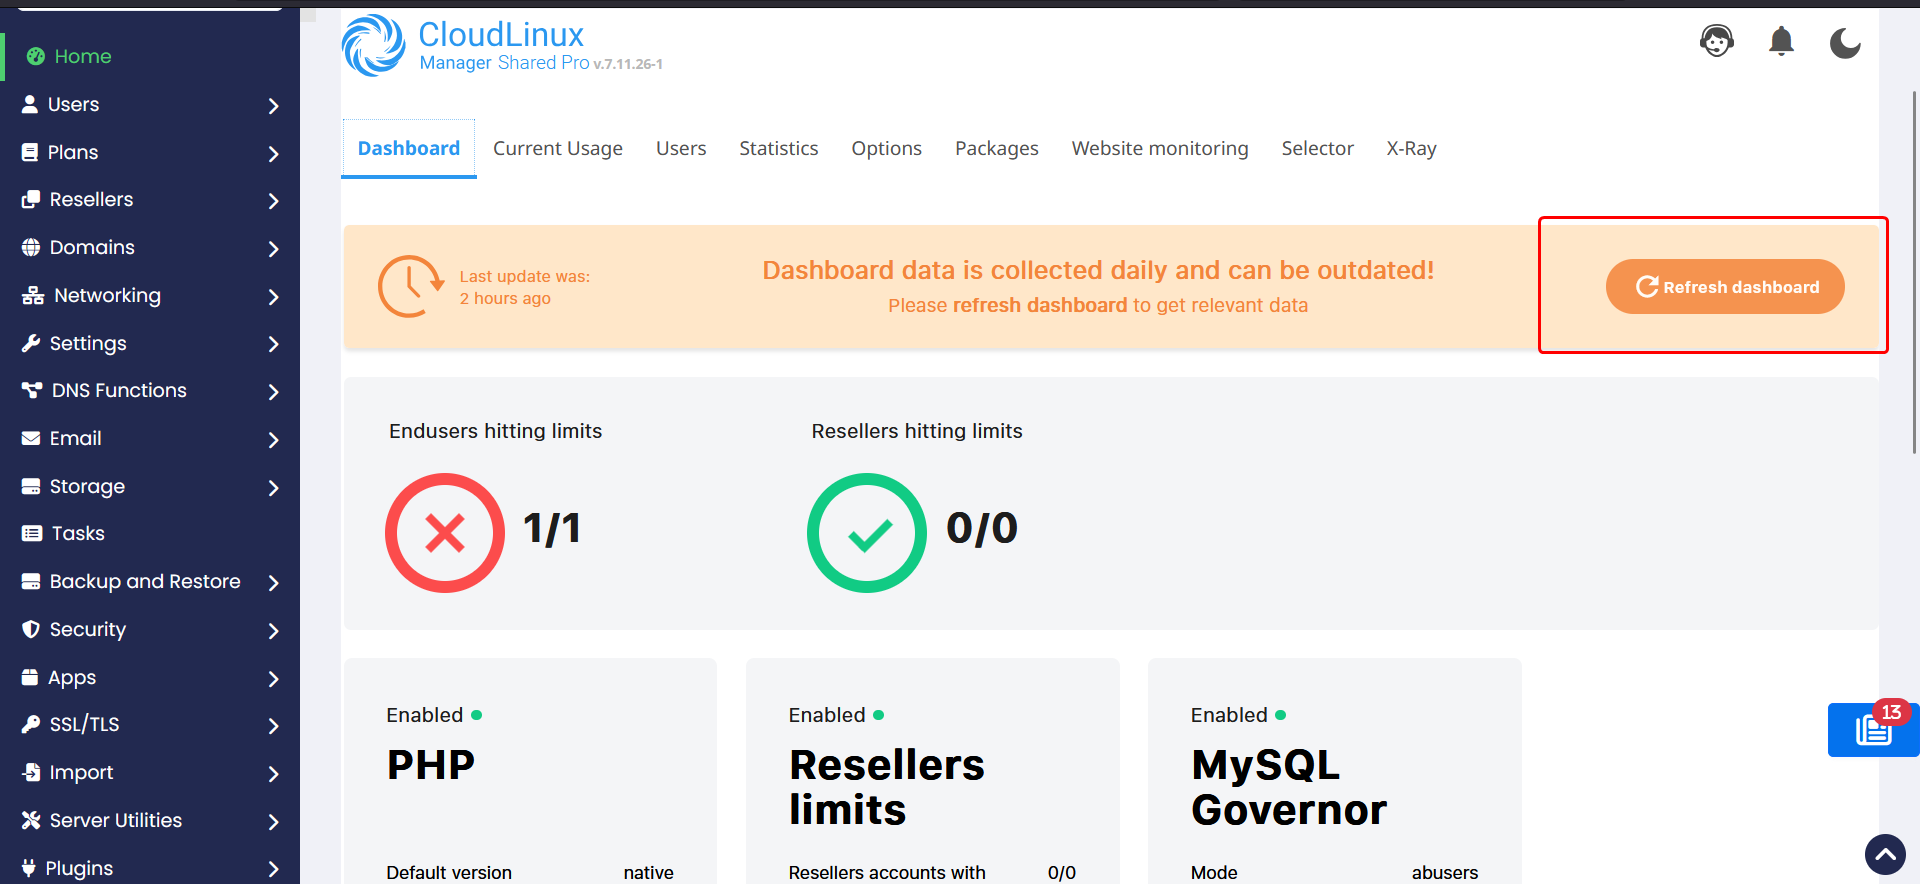The image size is (1920, 884).
Task: Open the Website monitoring tab
Action: pyautogui.click(x=1159, y=149)
